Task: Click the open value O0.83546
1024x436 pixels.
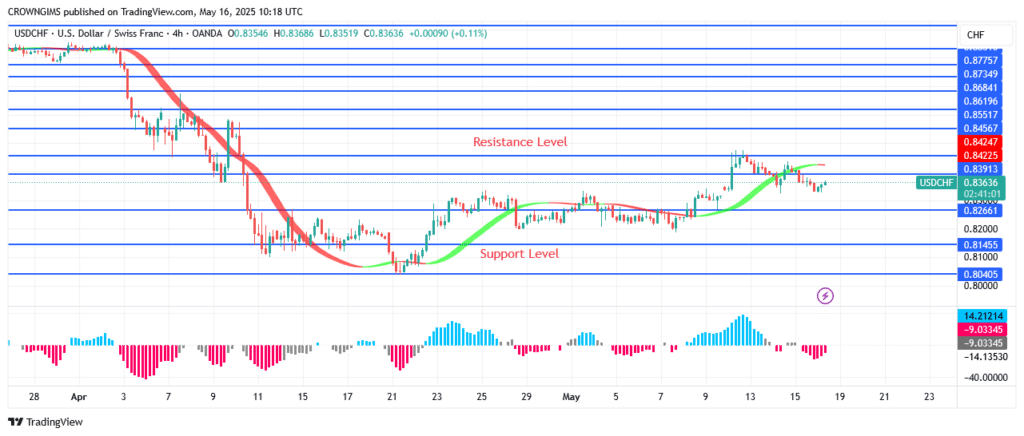Action: 249,33
